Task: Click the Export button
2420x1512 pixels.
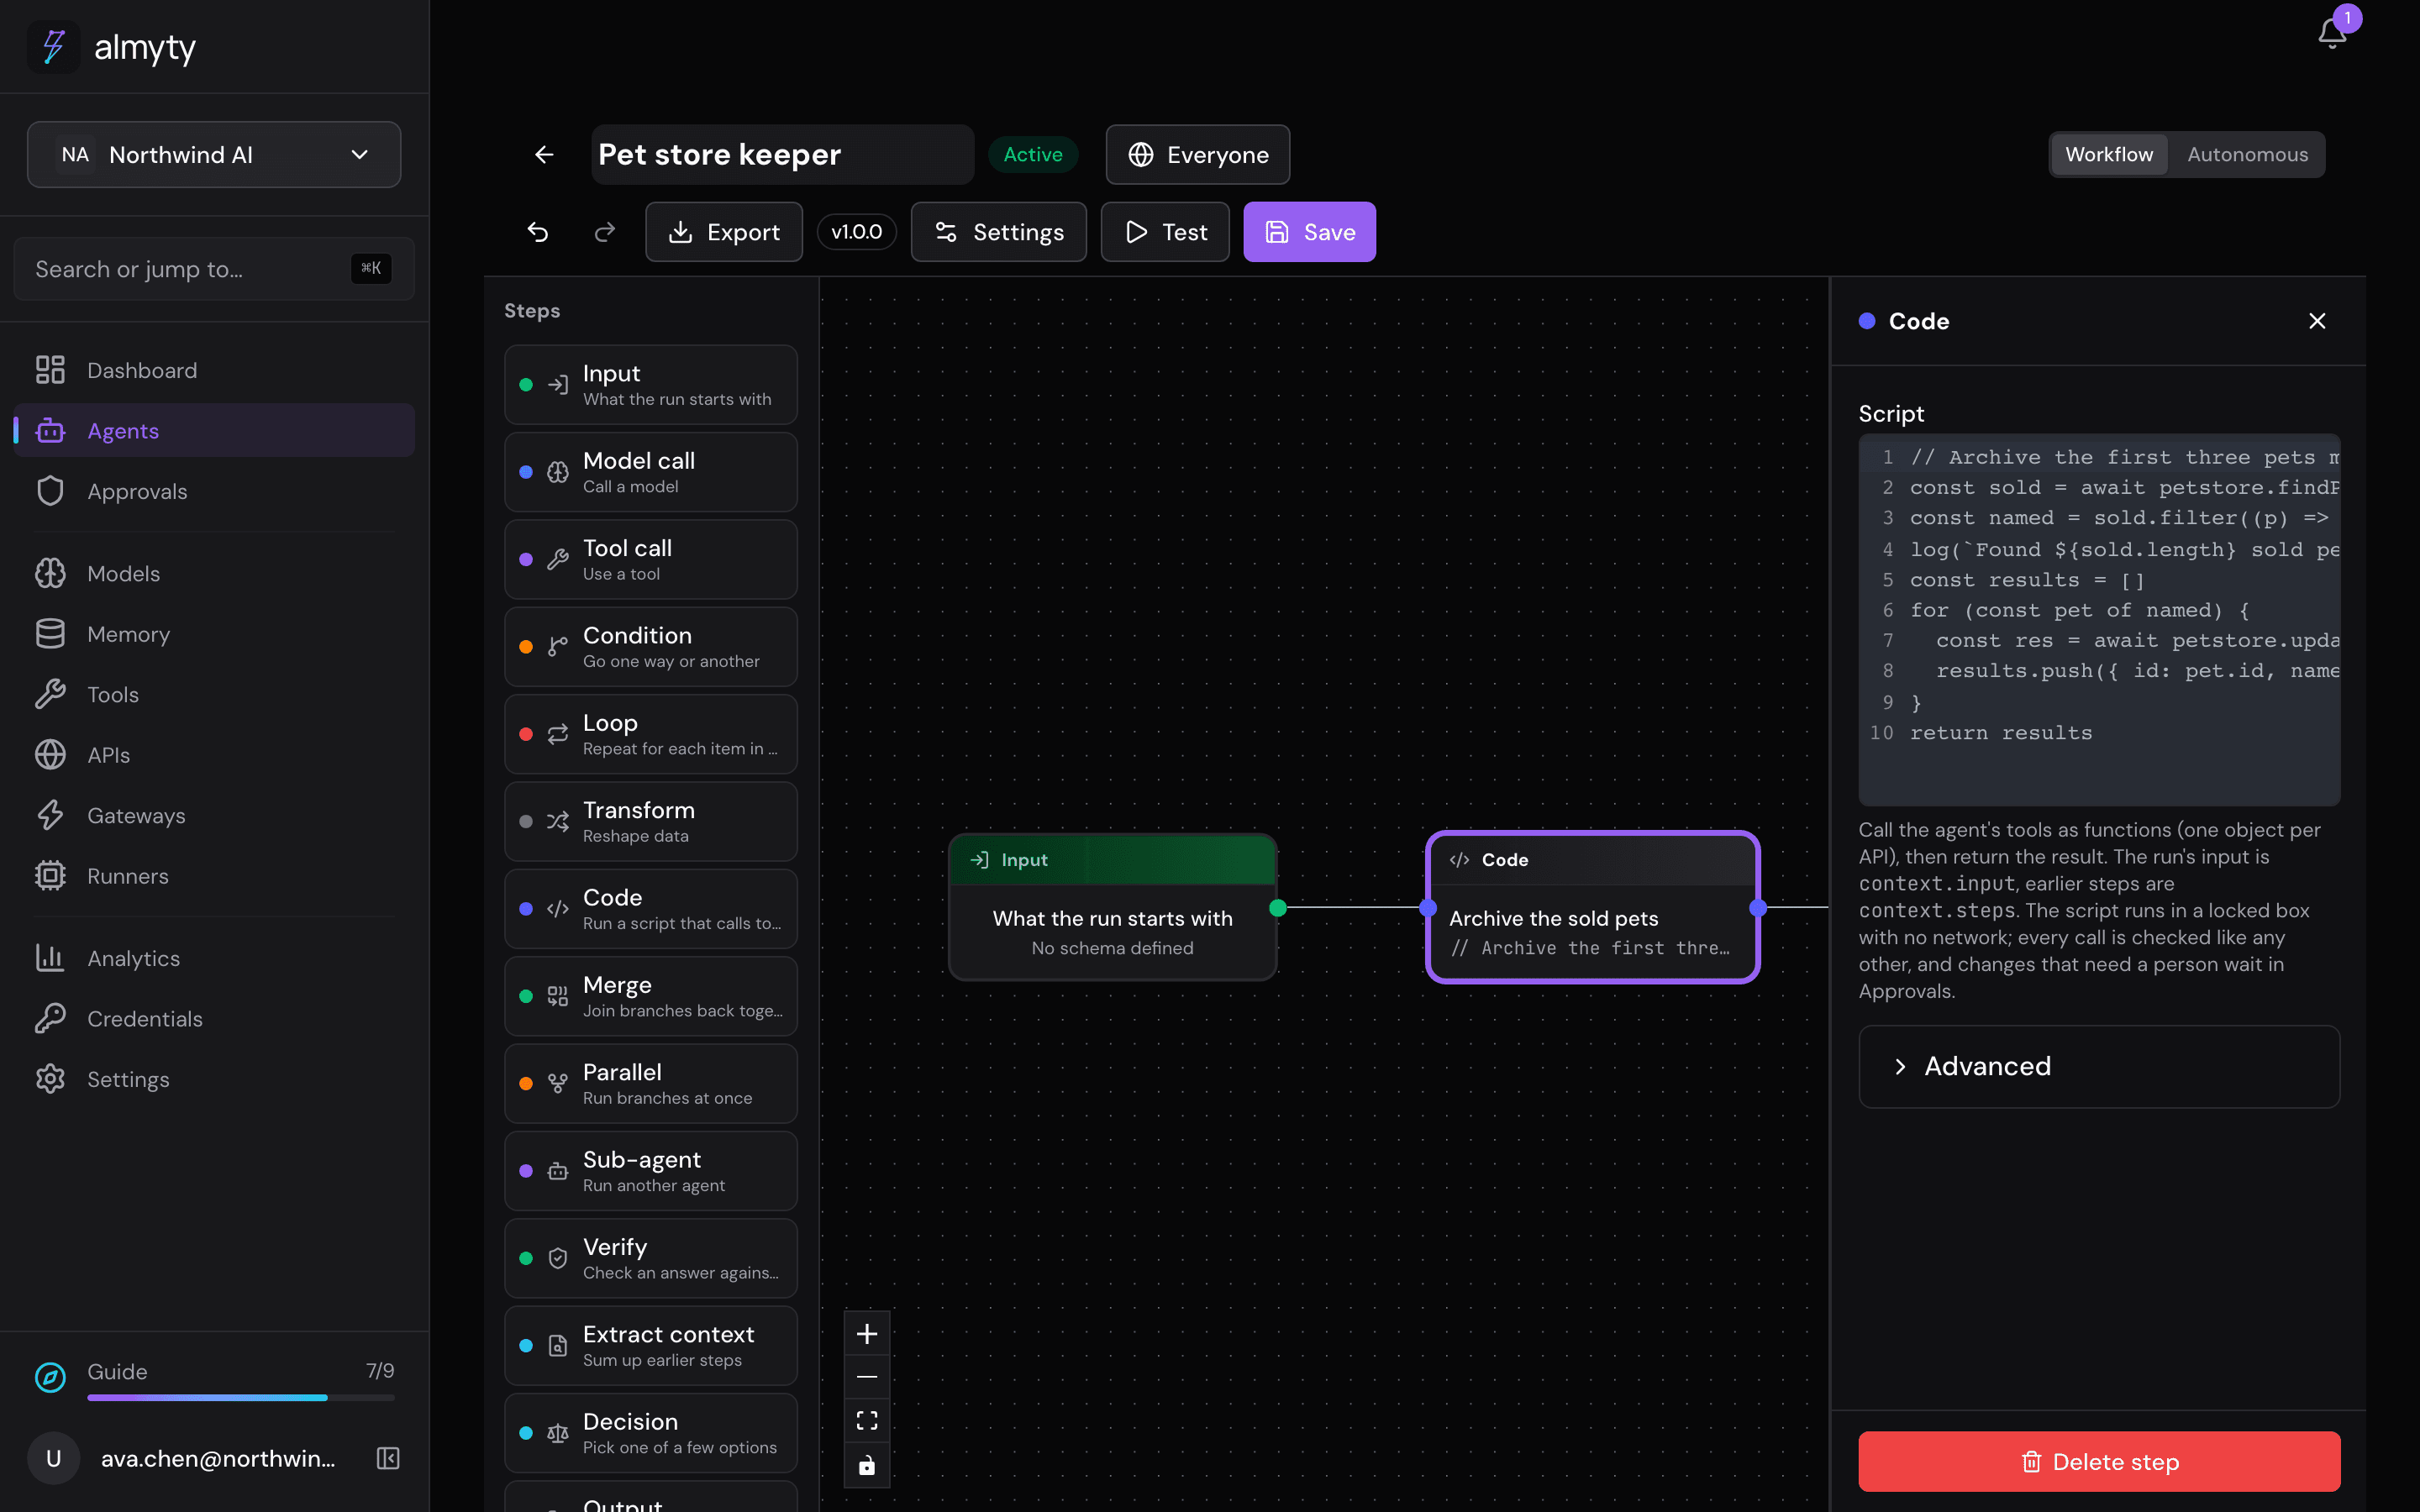Action: click(723, 232)
